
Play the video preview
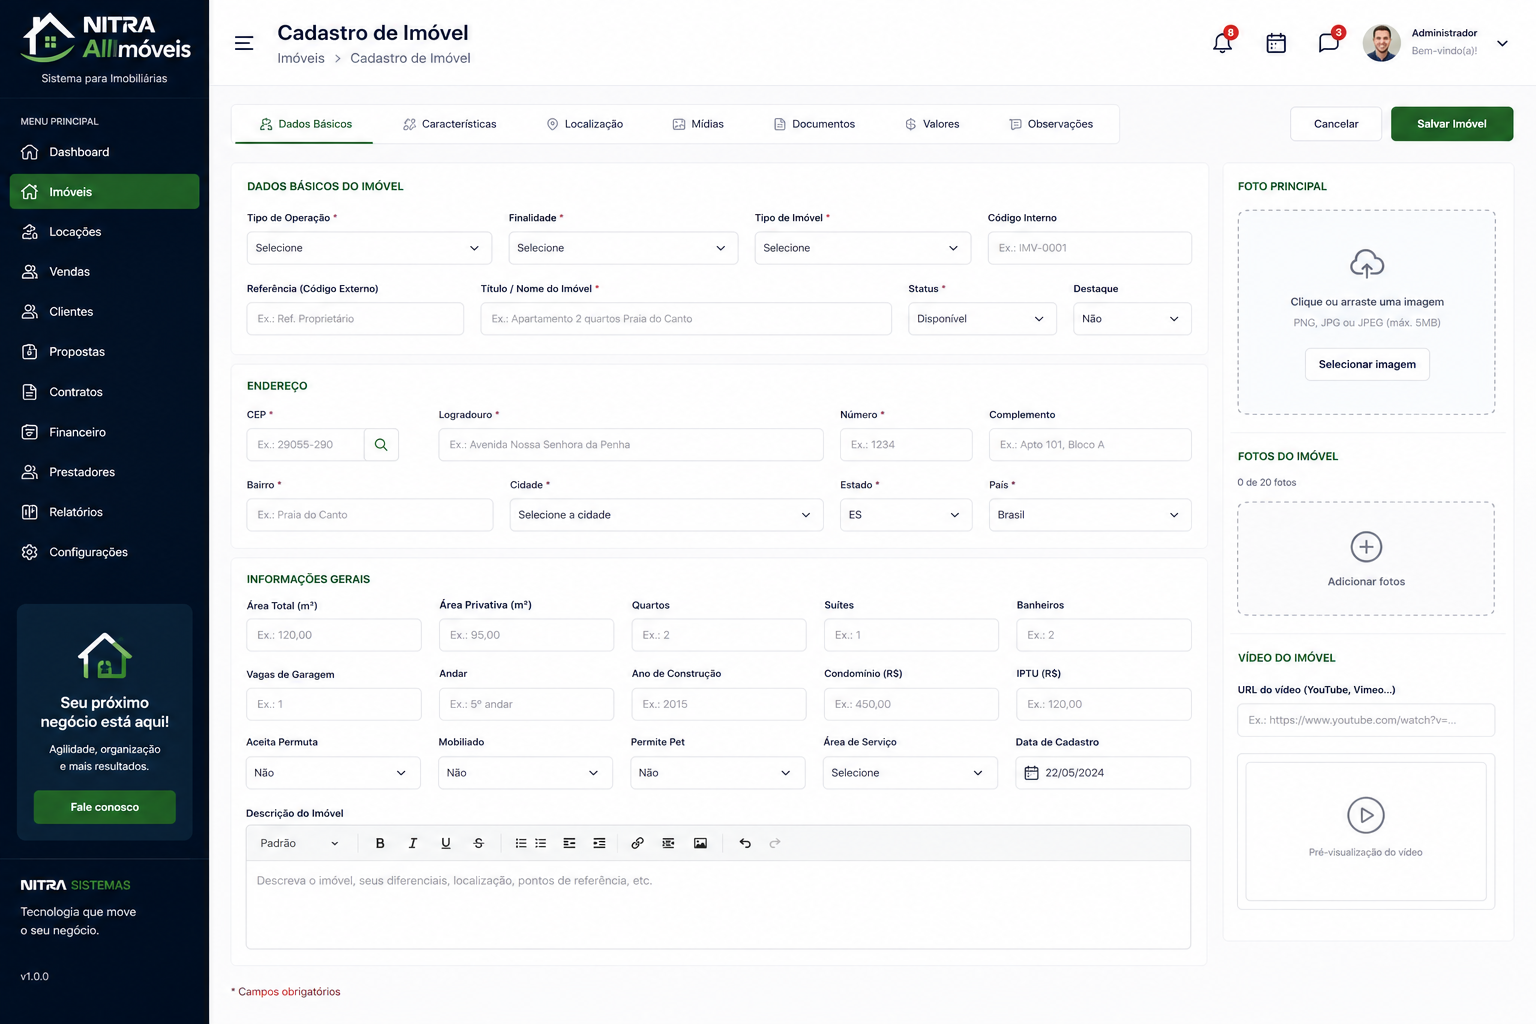pos(1365,815)
